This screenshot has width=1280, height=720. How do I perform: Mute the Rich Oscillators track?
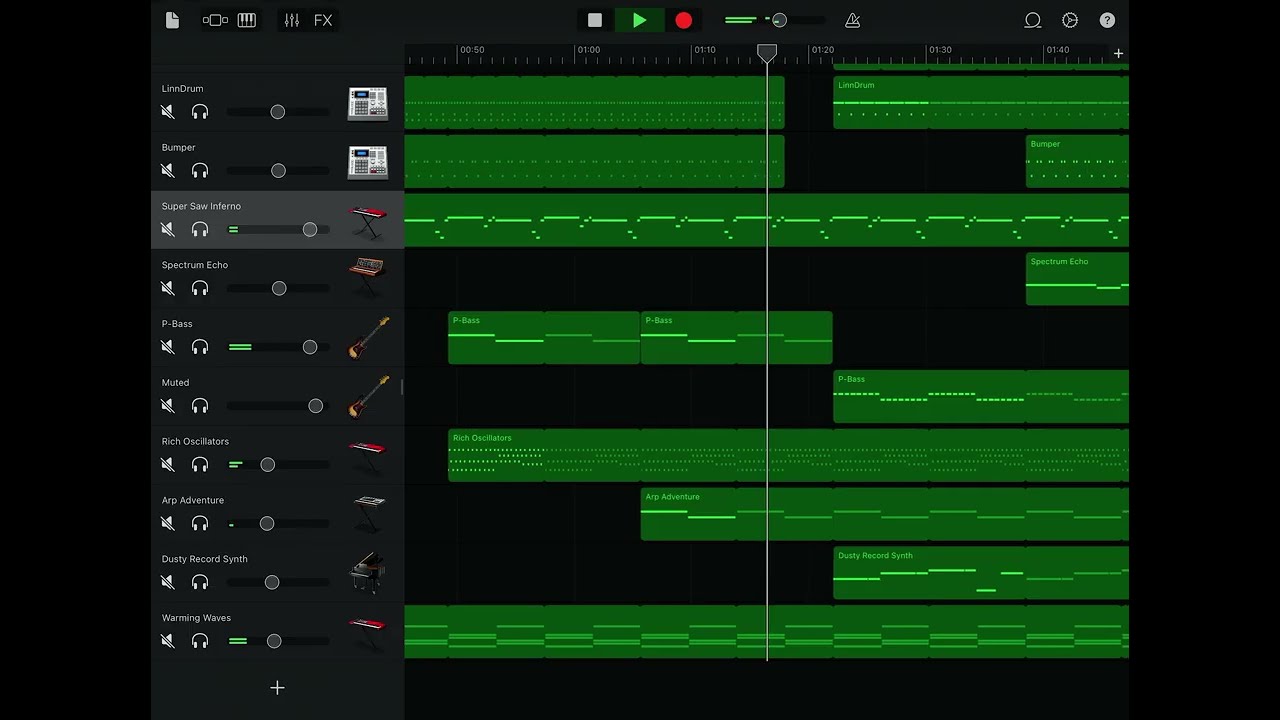pyautogui.click(x=168, y=465)
